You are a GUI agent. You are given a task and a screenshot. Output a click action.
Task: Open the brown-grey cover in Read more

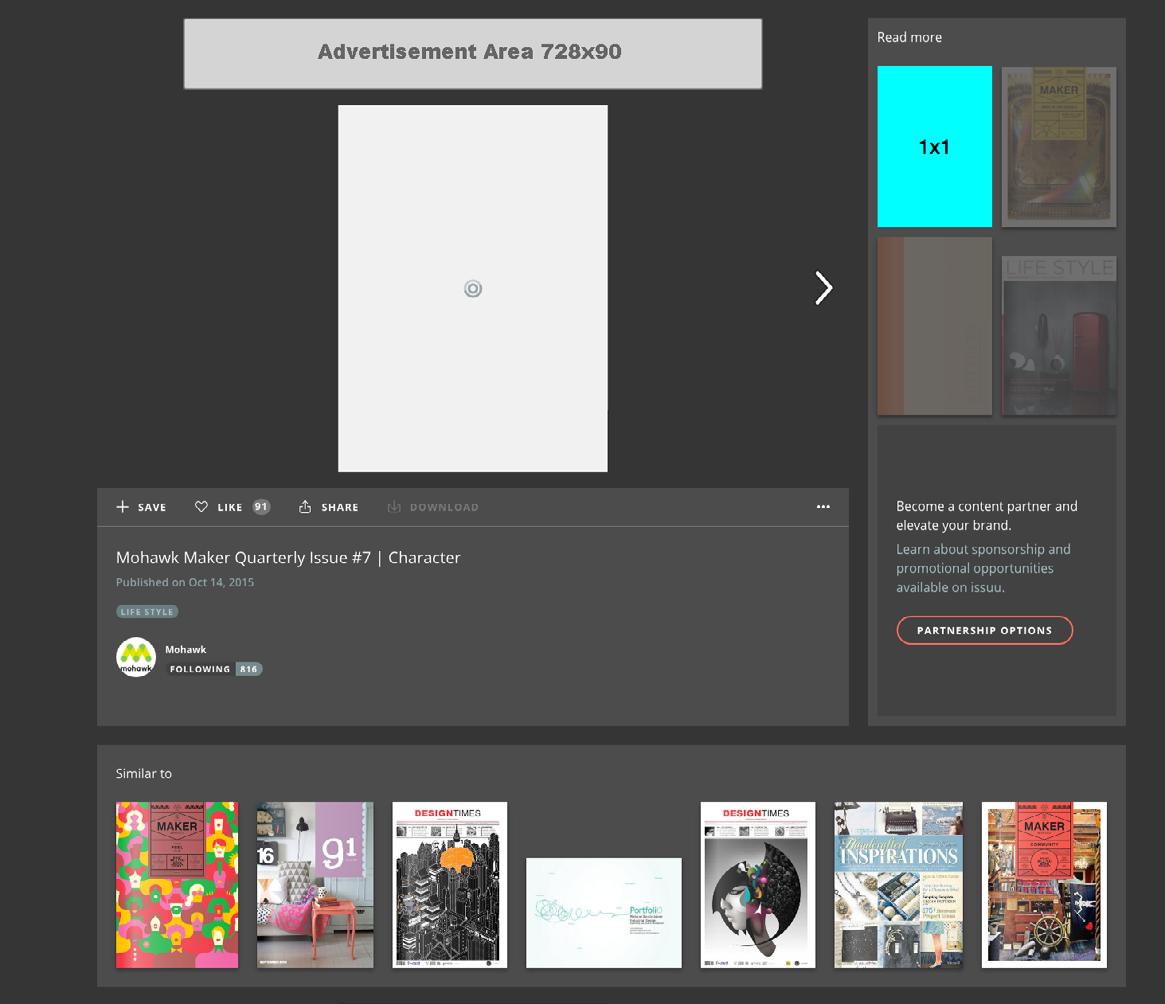click(934, 326)
